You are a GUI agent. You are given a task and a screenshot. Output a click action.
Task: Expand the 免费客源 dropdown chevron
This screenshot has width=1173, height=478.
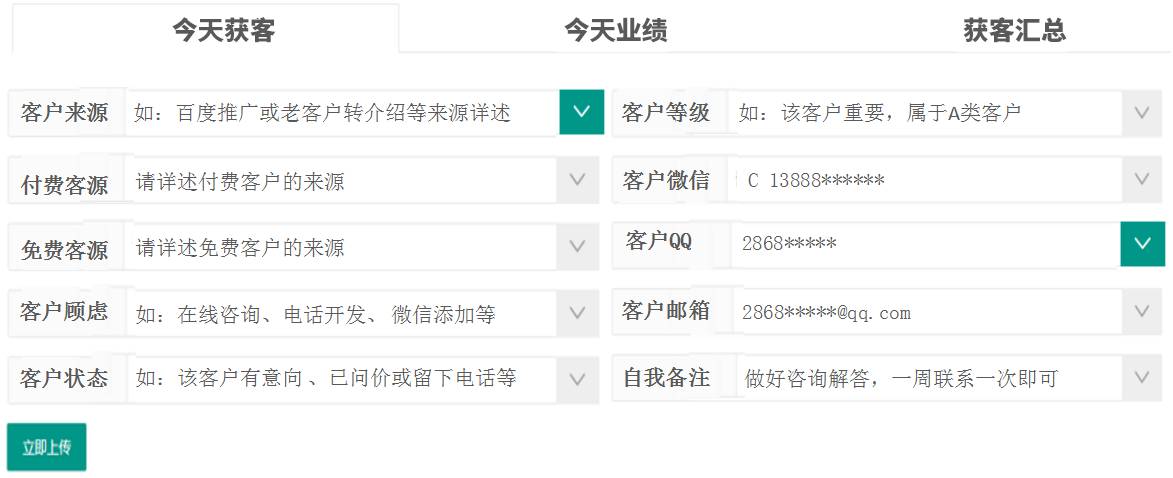tap(577, 246)
